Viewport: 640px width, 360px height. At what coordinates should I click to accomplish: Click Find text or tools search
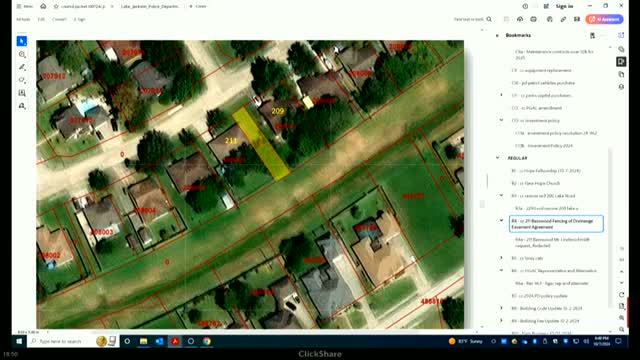[473, 19]
